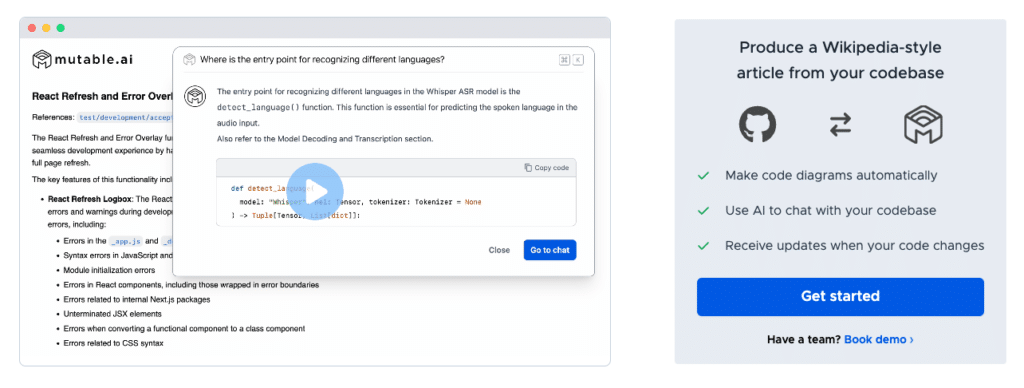The image size is (1024, 388).
Task: Click the Make code diagrams automatically text
Action: click(x=831, y=176)
